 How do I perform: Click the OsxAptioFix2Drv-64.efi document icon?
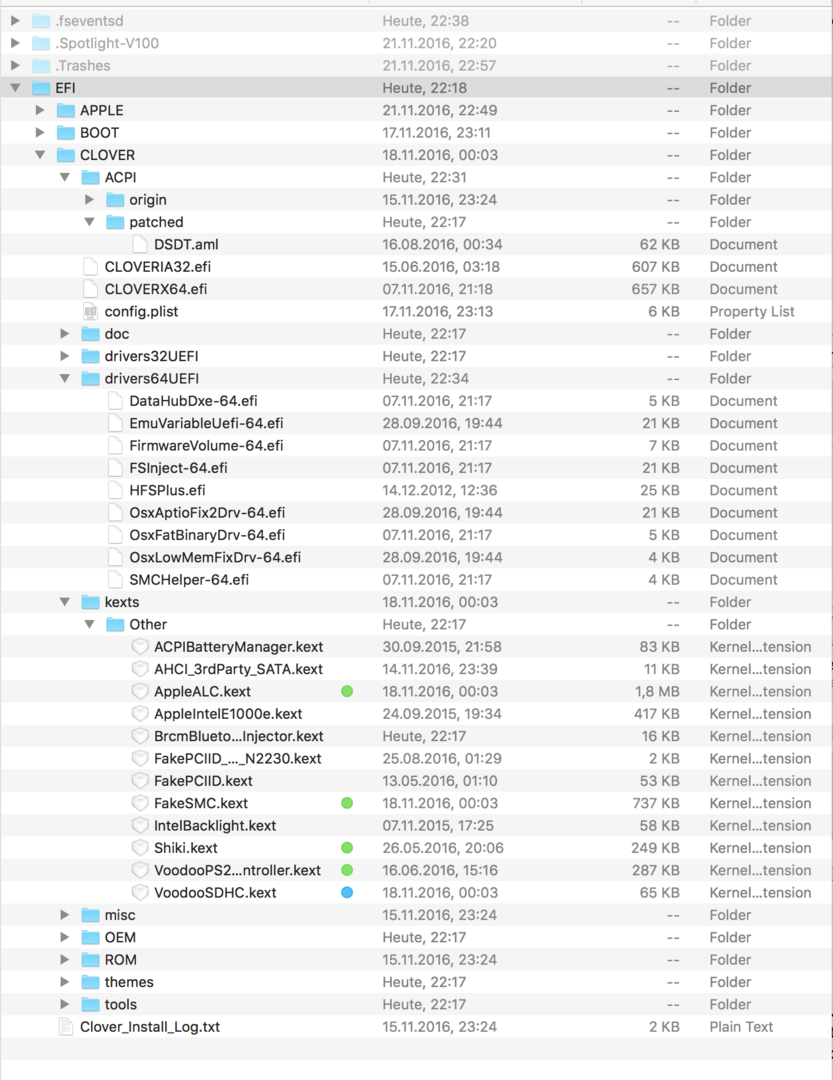[x=115, y=512]
